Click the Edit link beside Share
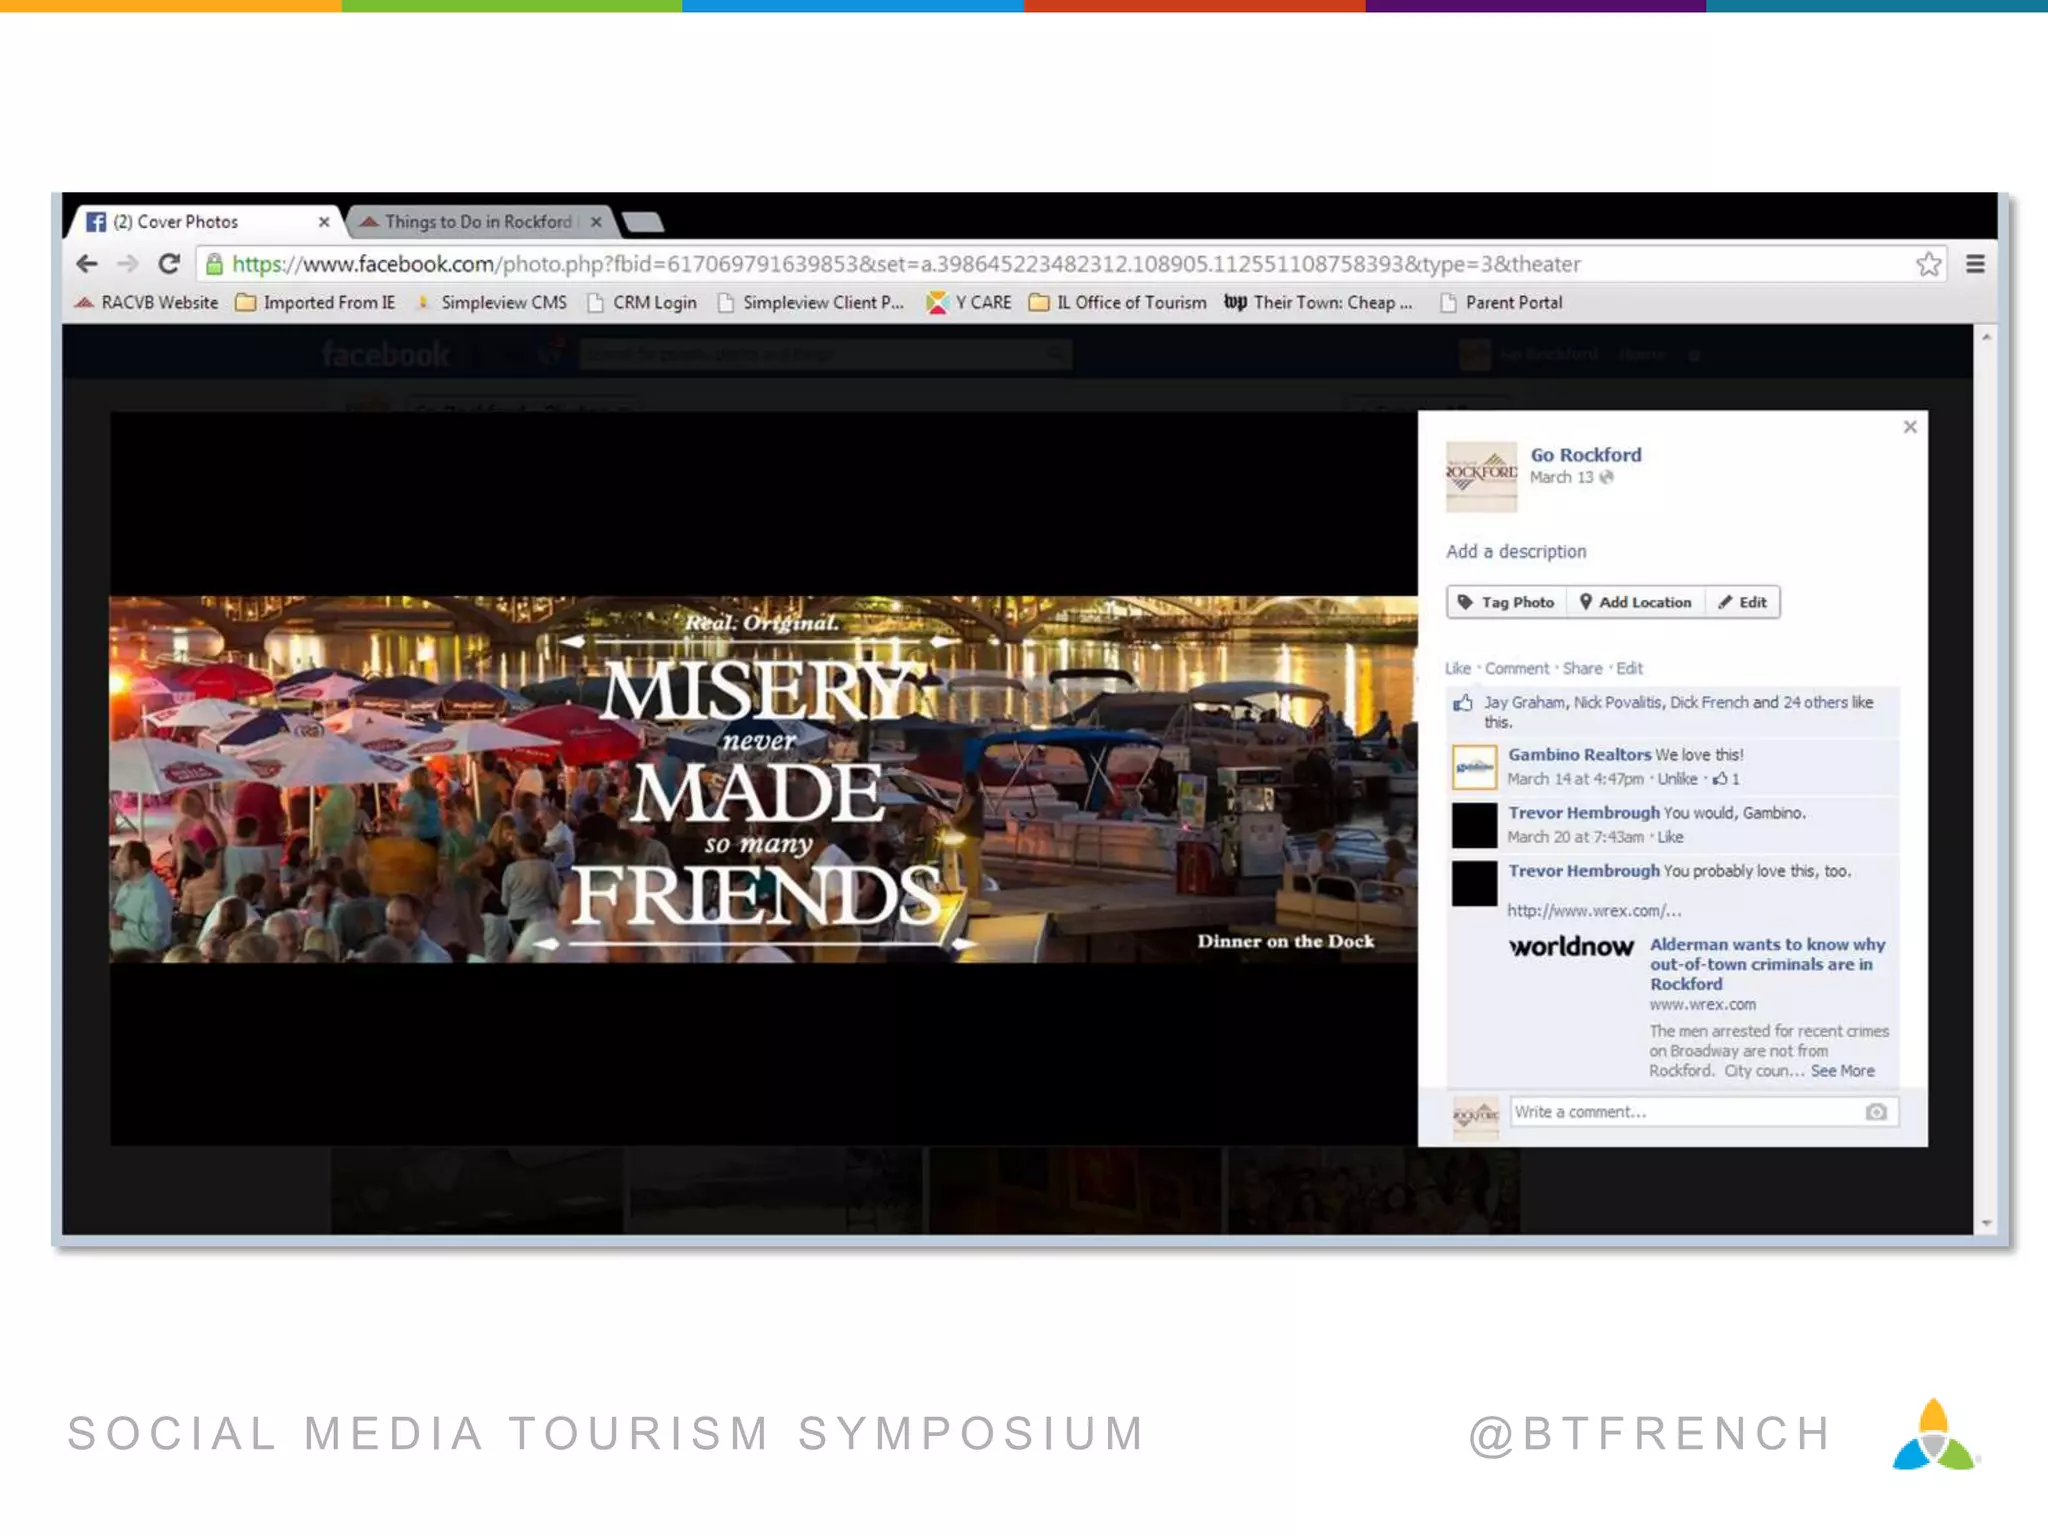Image resolution: width=2048 pixels, height=1536 pixels. [x=1629, y=668]
